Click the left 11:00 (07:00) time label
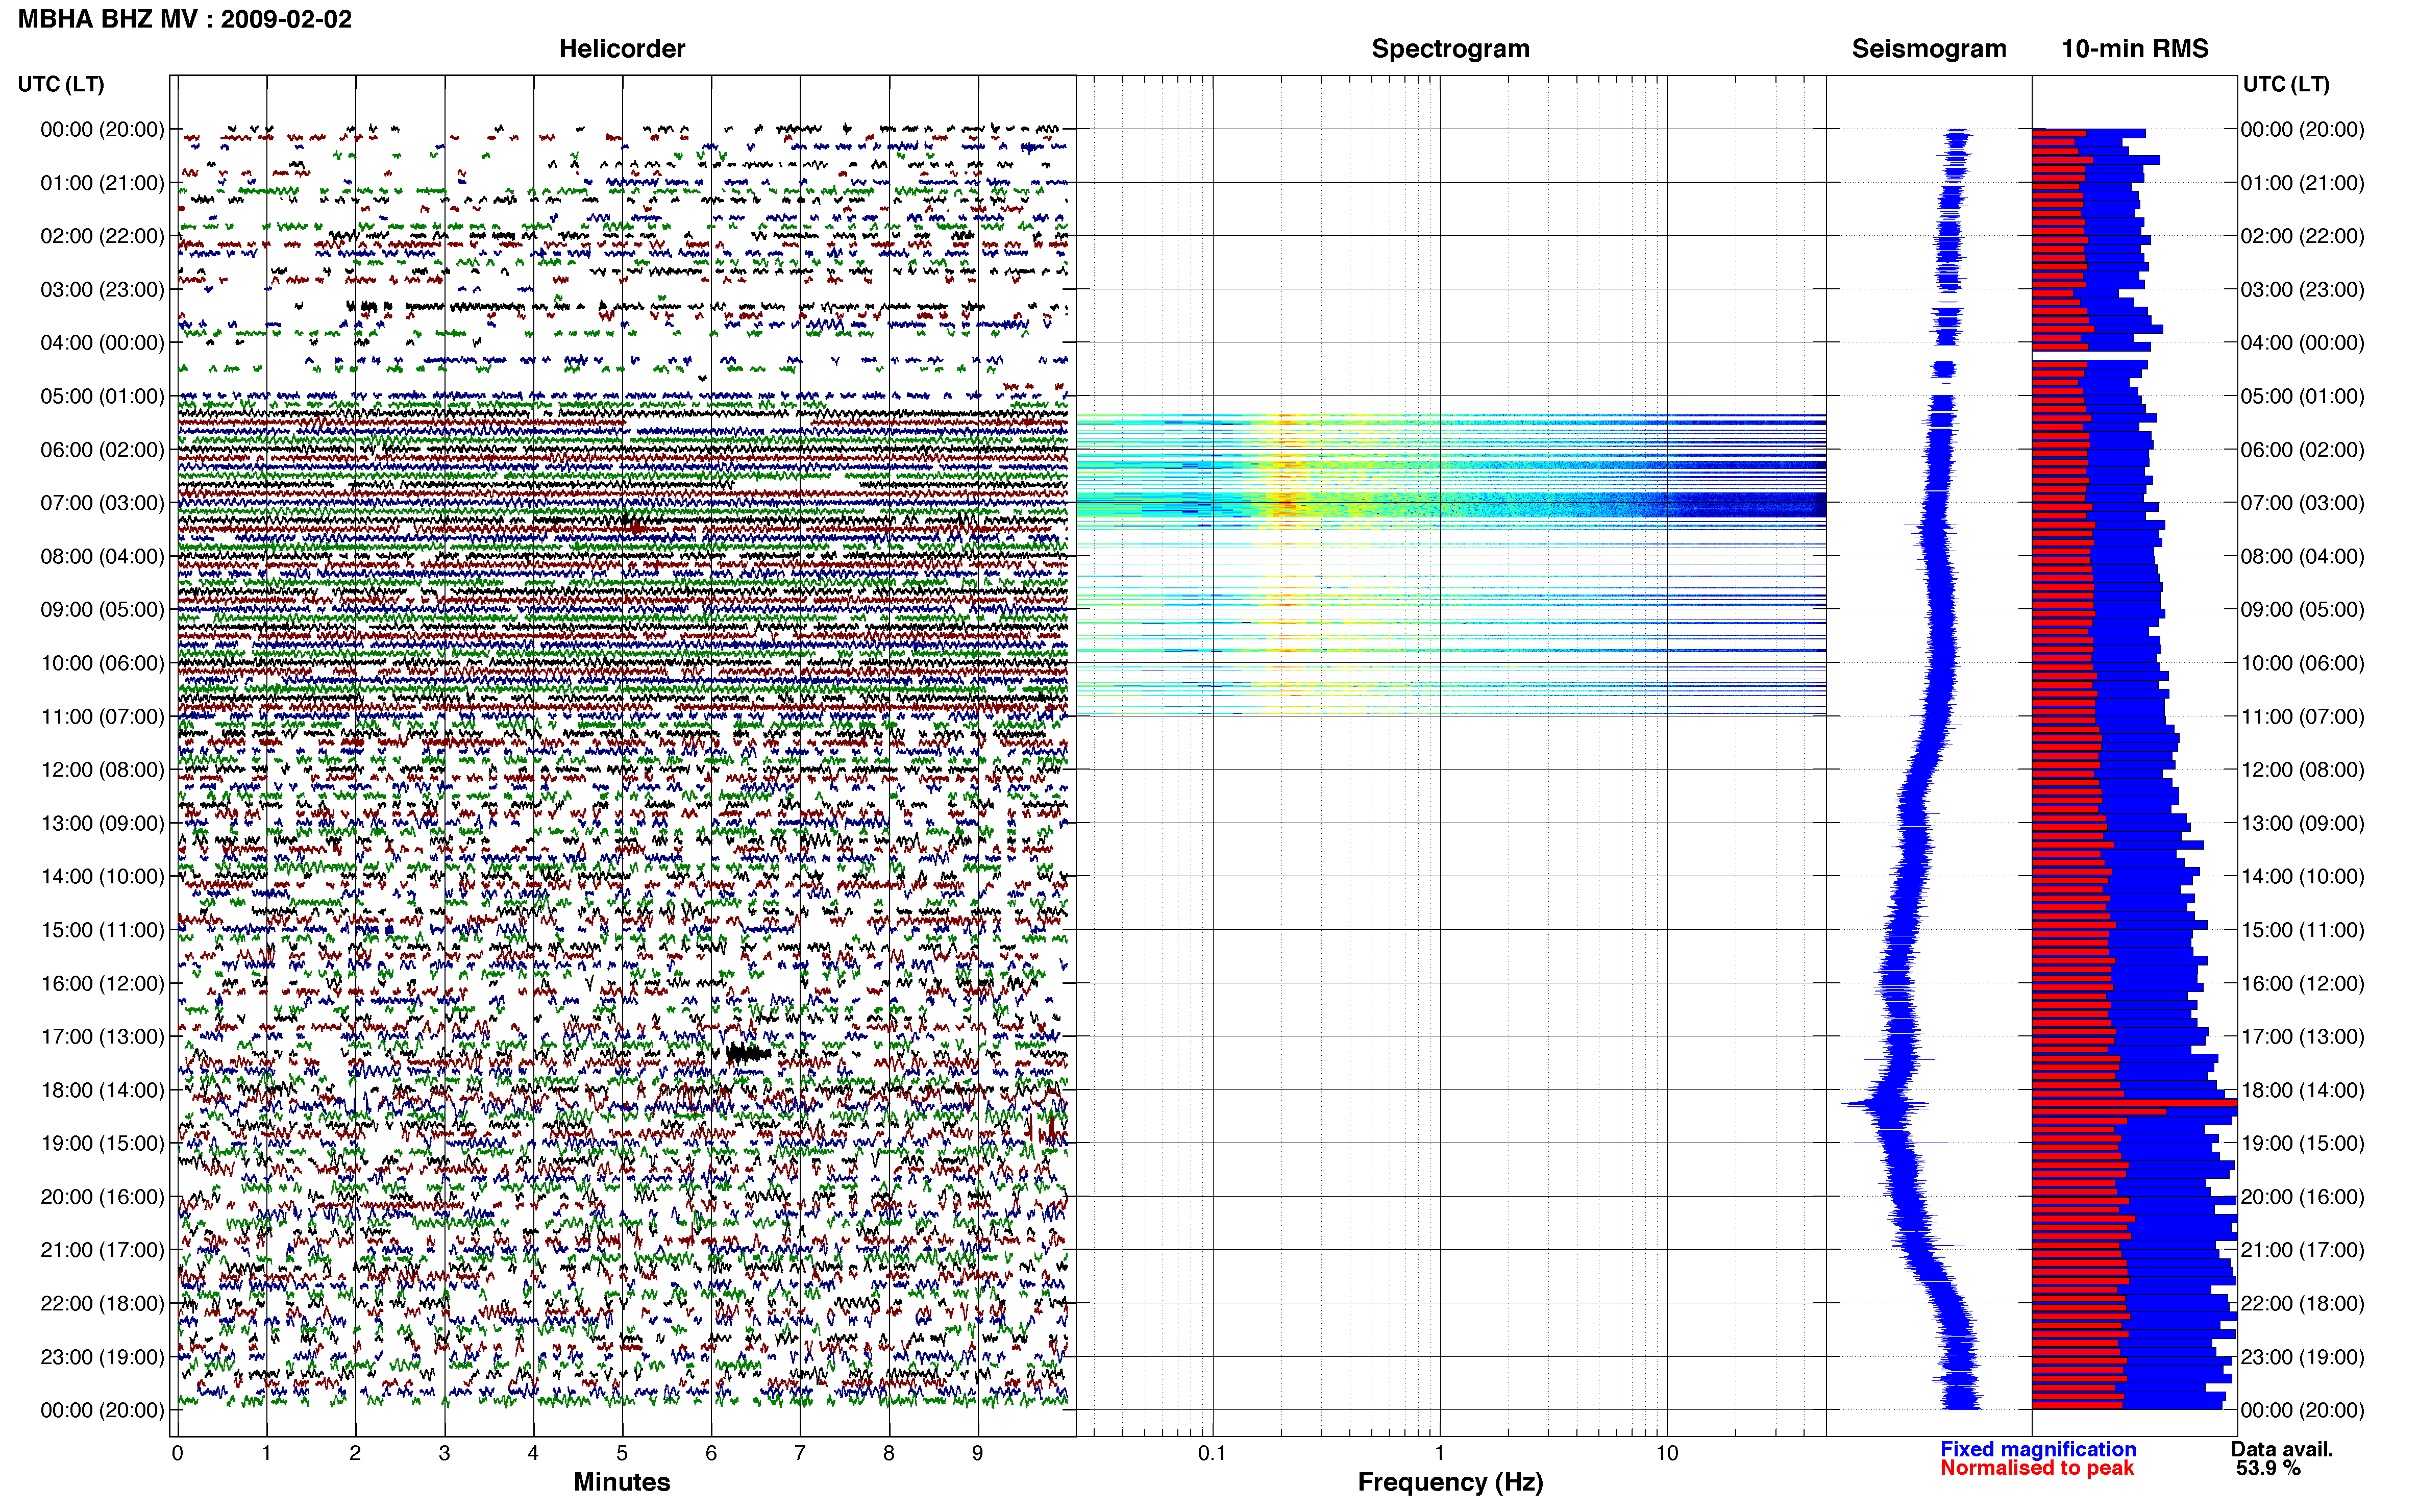 point(102,717)
